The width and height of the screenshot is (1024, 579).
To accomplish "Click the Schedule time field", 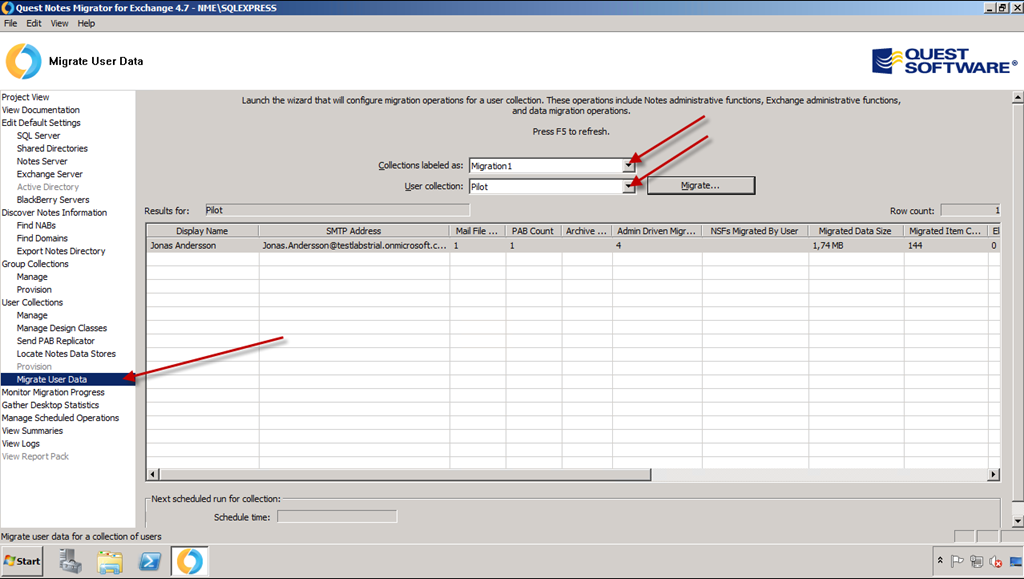I will [337, 517].
